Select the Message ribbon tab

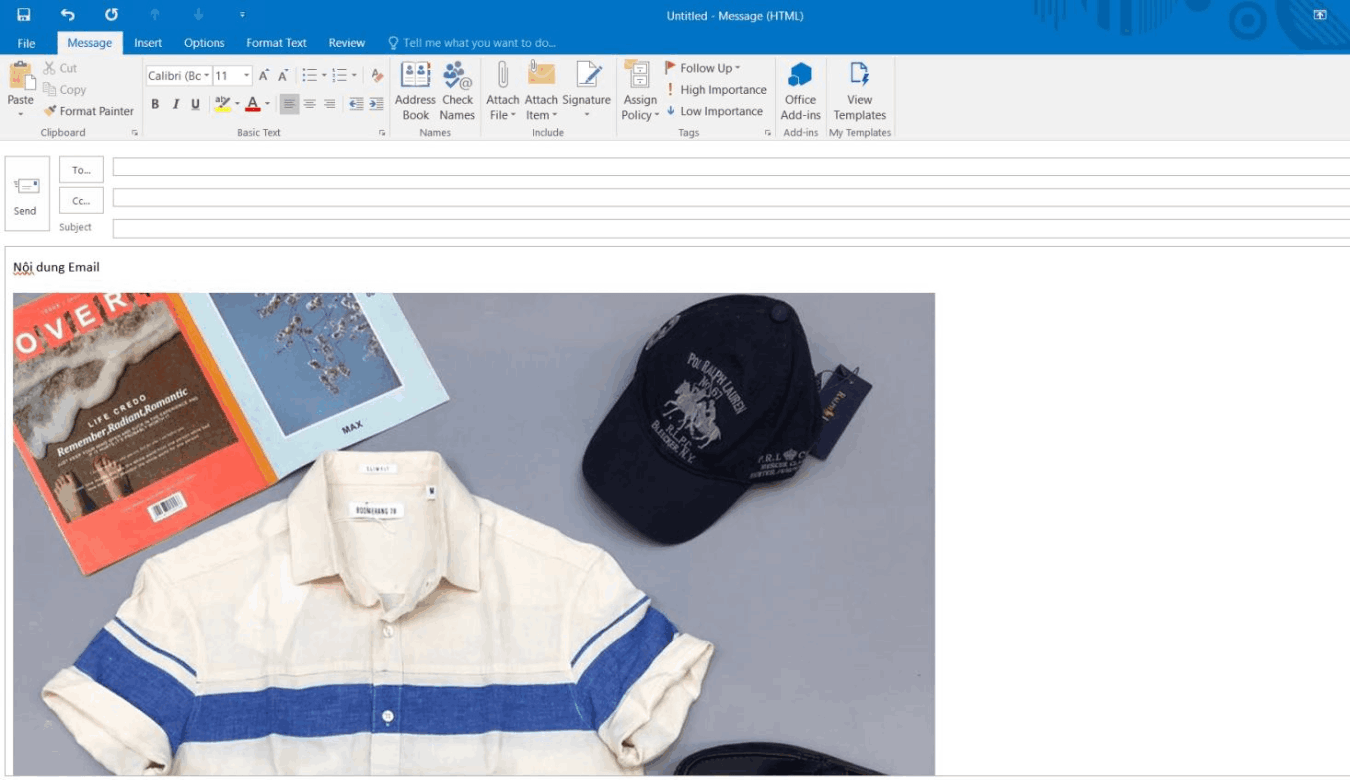click(90, 43)
